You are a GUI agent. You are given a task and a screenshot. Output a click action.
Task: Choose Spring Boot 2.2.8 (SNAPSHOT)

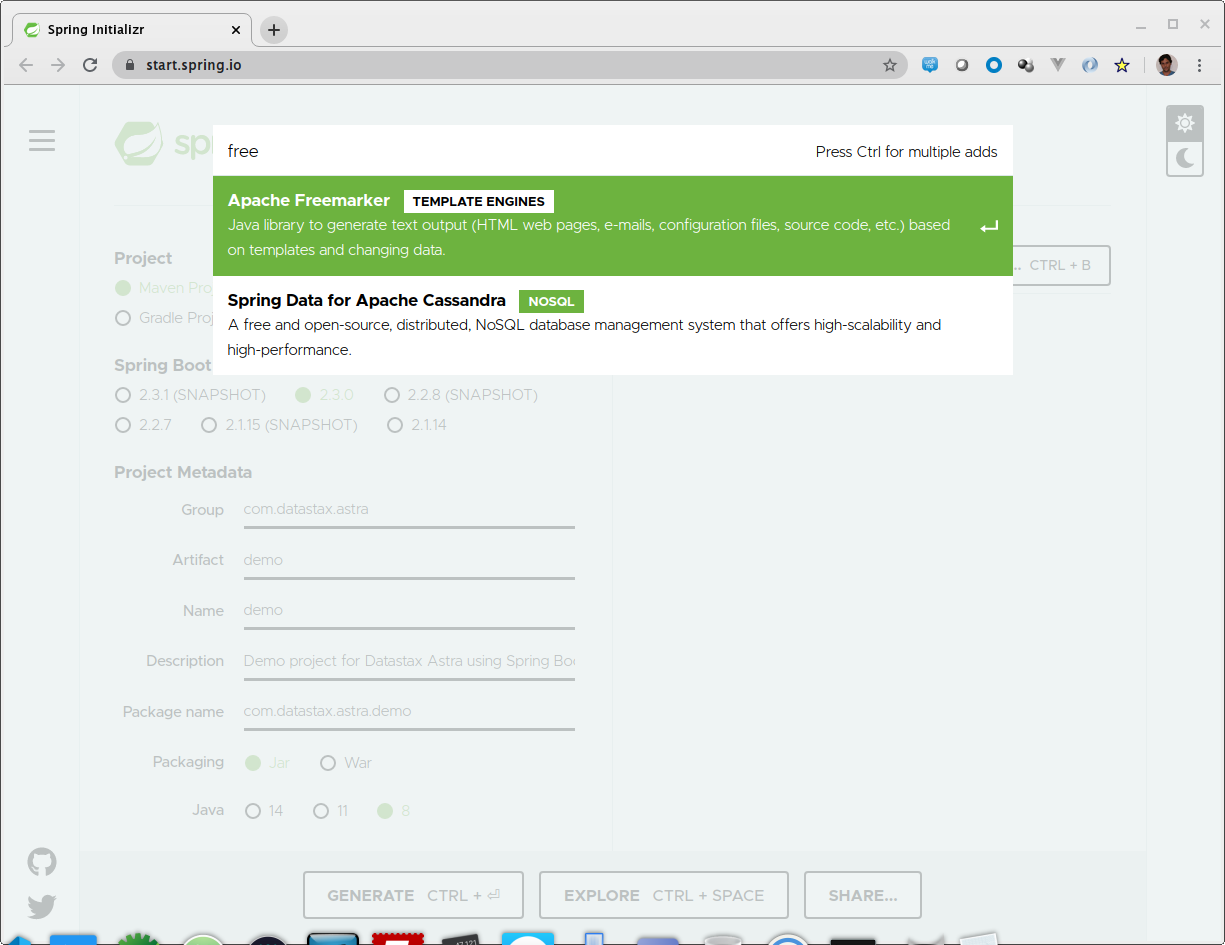coord(392,395)
